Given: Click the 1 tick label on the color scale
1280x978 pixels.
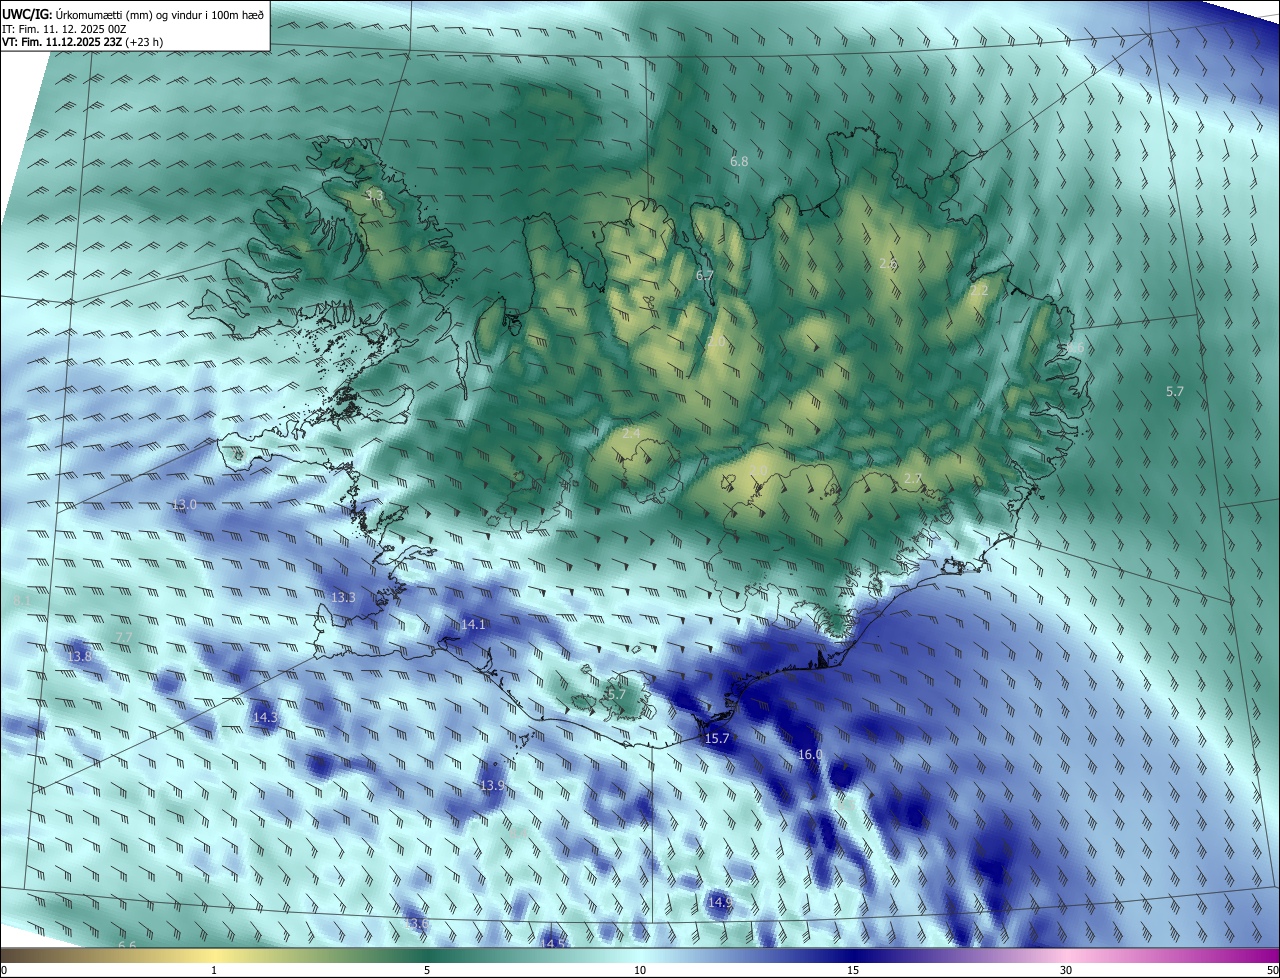Looking at the screenshot, I should coord(214,970).
